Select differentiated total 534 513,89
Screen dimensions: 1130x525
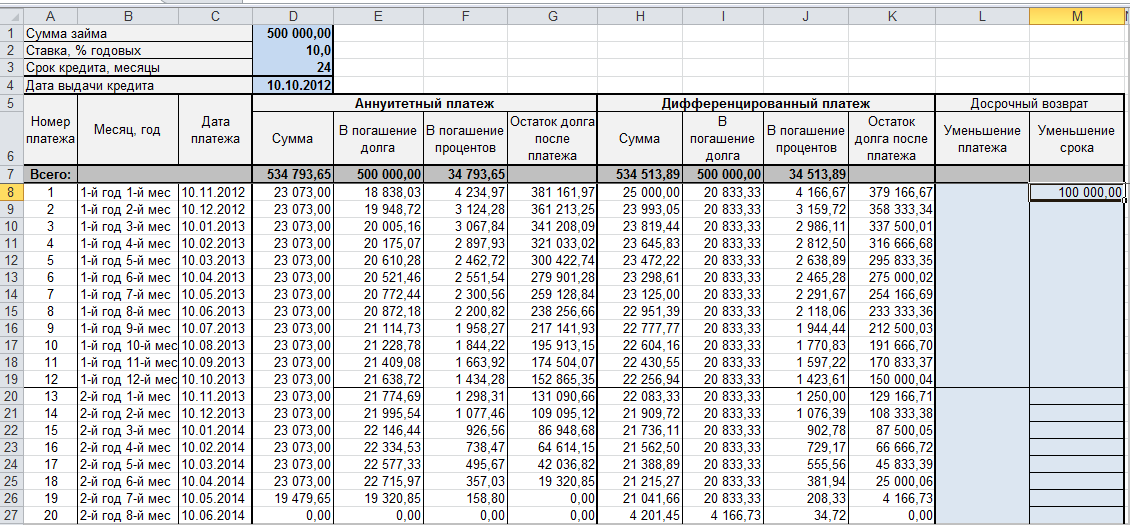click(x=640, y=175)
